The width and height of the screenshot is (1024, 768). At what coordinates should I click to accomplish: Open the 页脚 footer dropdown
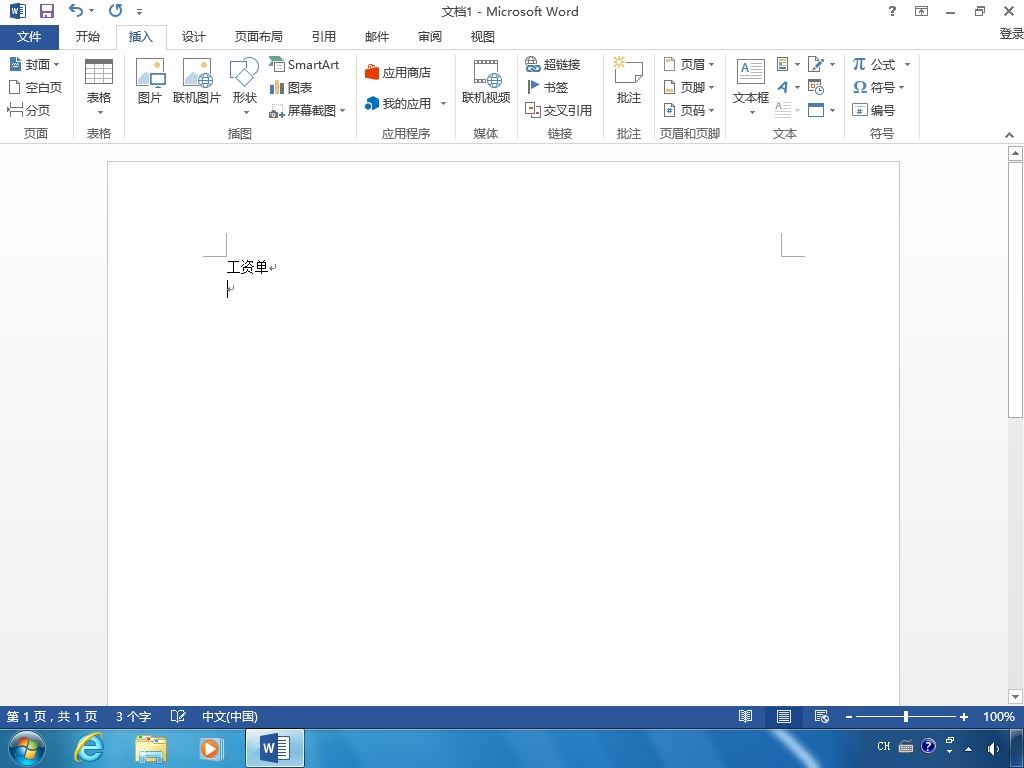[689, 87]
